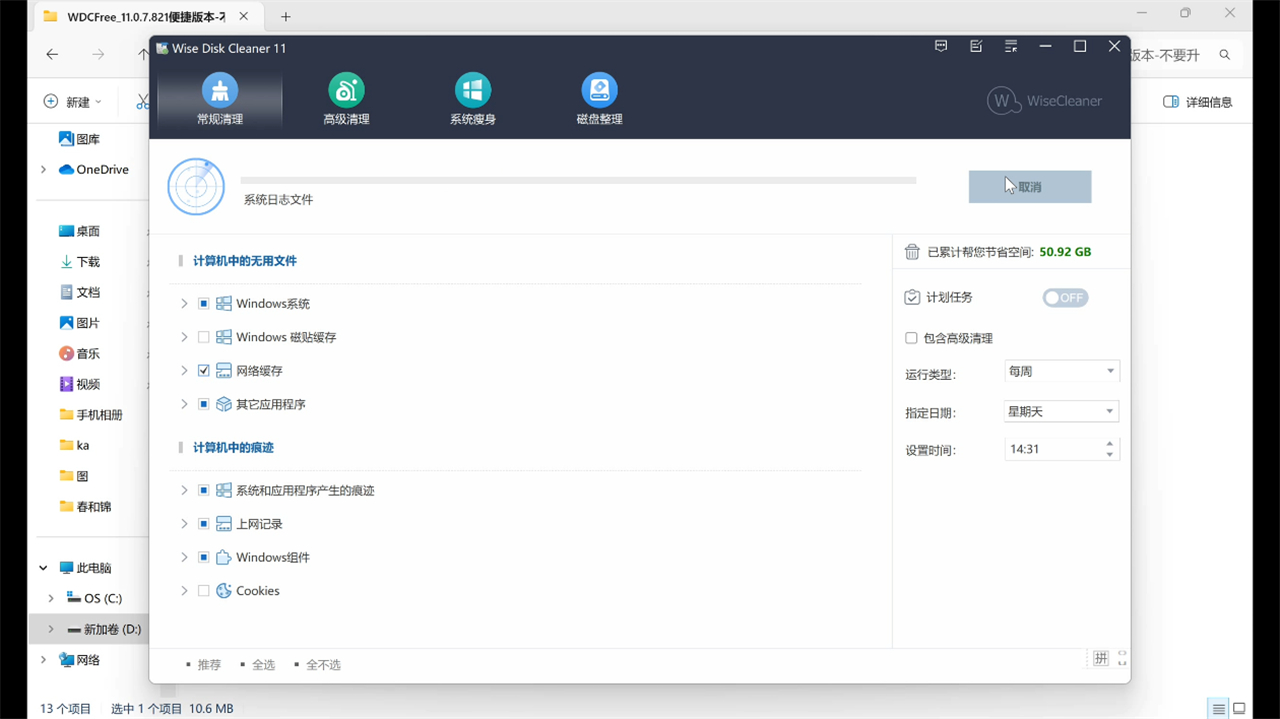1280x719 pixels.
Task: Click Explorer back navigation arrow
Action: [52, 55]
